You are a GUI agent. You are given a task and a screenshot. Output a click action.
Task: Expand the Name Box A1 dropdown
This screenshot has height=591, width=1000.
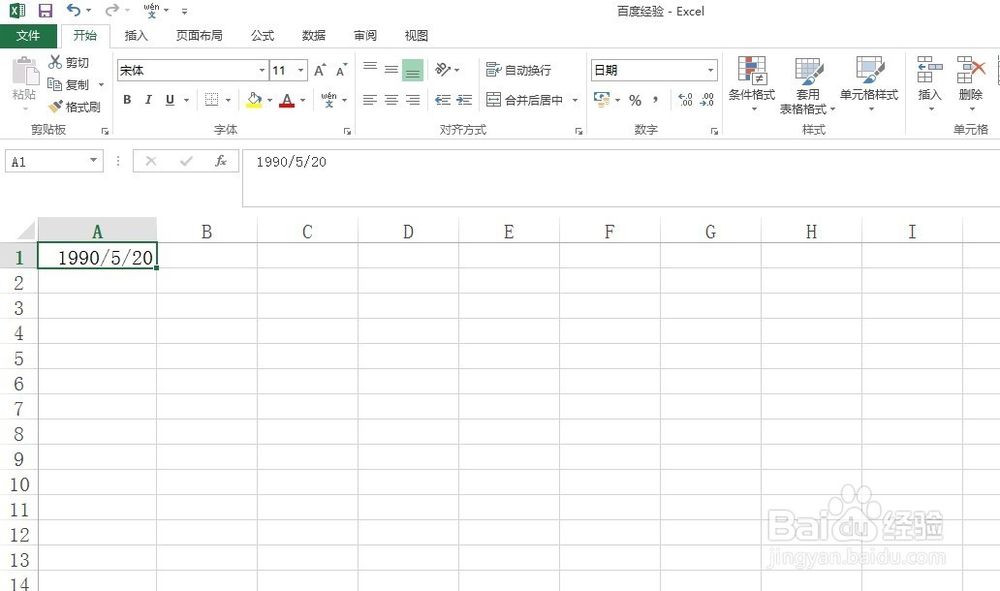pyautogui.click(x=94, y=161)
